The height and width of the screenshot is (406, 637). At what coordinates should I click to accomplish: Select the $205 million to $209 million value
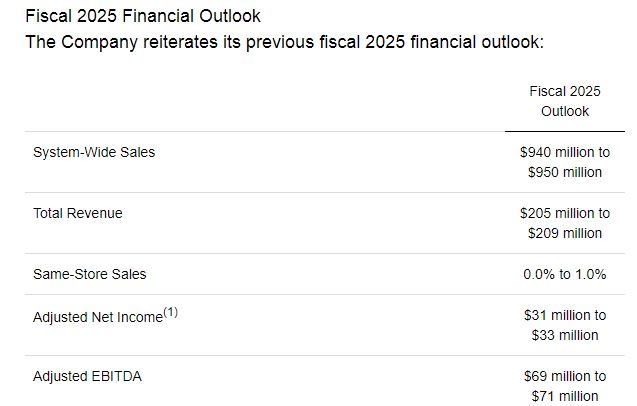[x=565, y=223]
